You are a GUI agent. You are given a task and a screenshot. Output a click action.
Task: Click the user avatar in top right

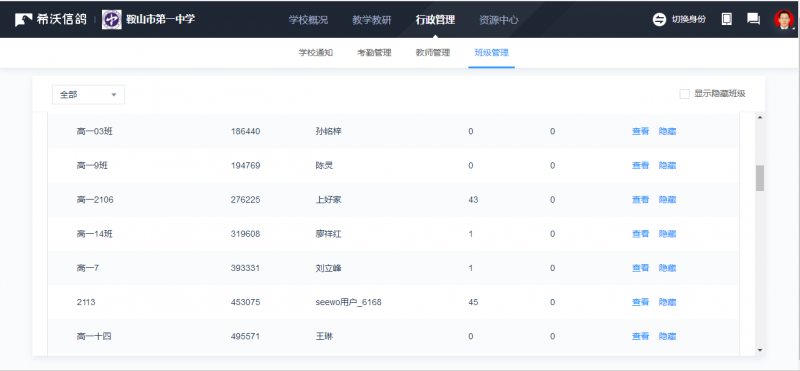(784, 19)
